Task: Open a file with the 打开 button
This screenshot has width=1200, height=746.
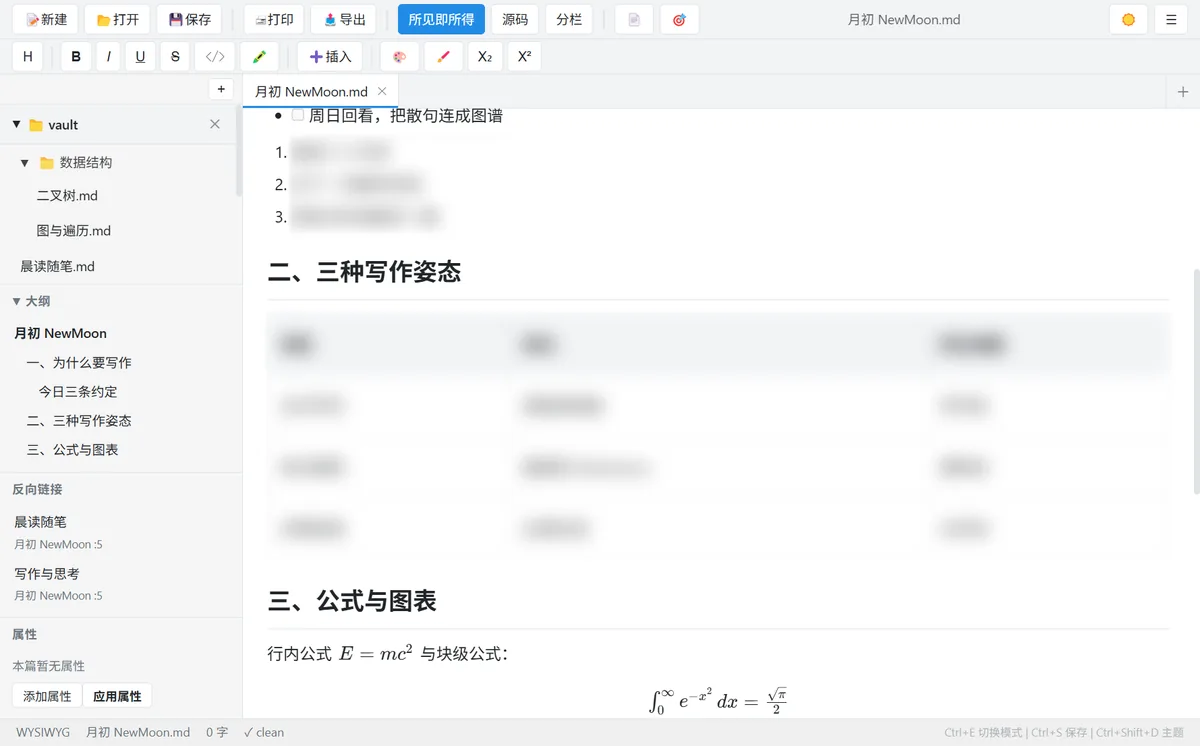Action: click(117, 19)
